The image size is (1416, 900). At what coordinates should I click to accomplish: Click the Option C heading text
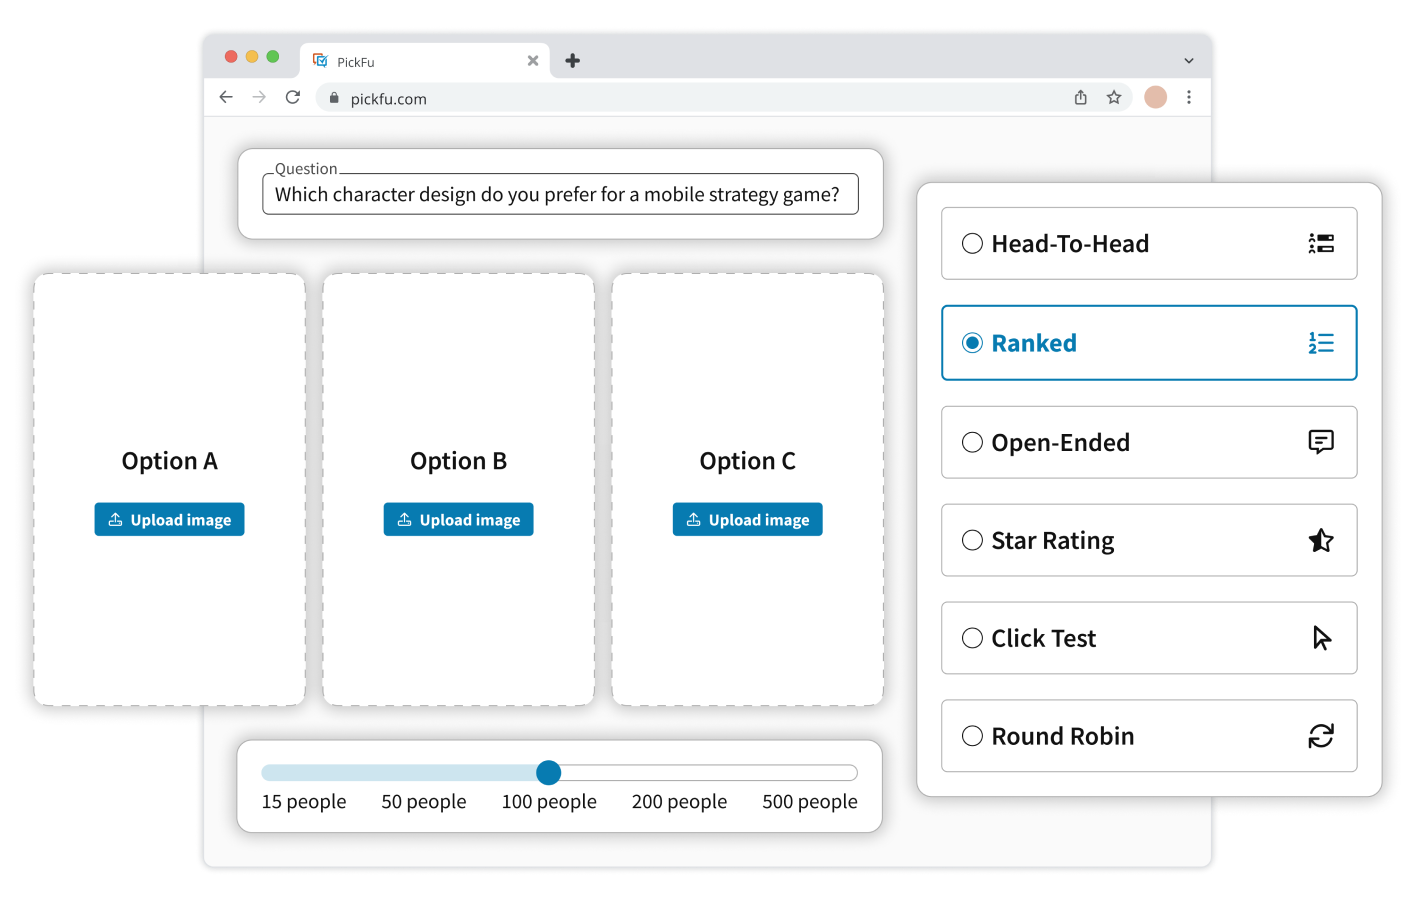click(x=747, y=461)
